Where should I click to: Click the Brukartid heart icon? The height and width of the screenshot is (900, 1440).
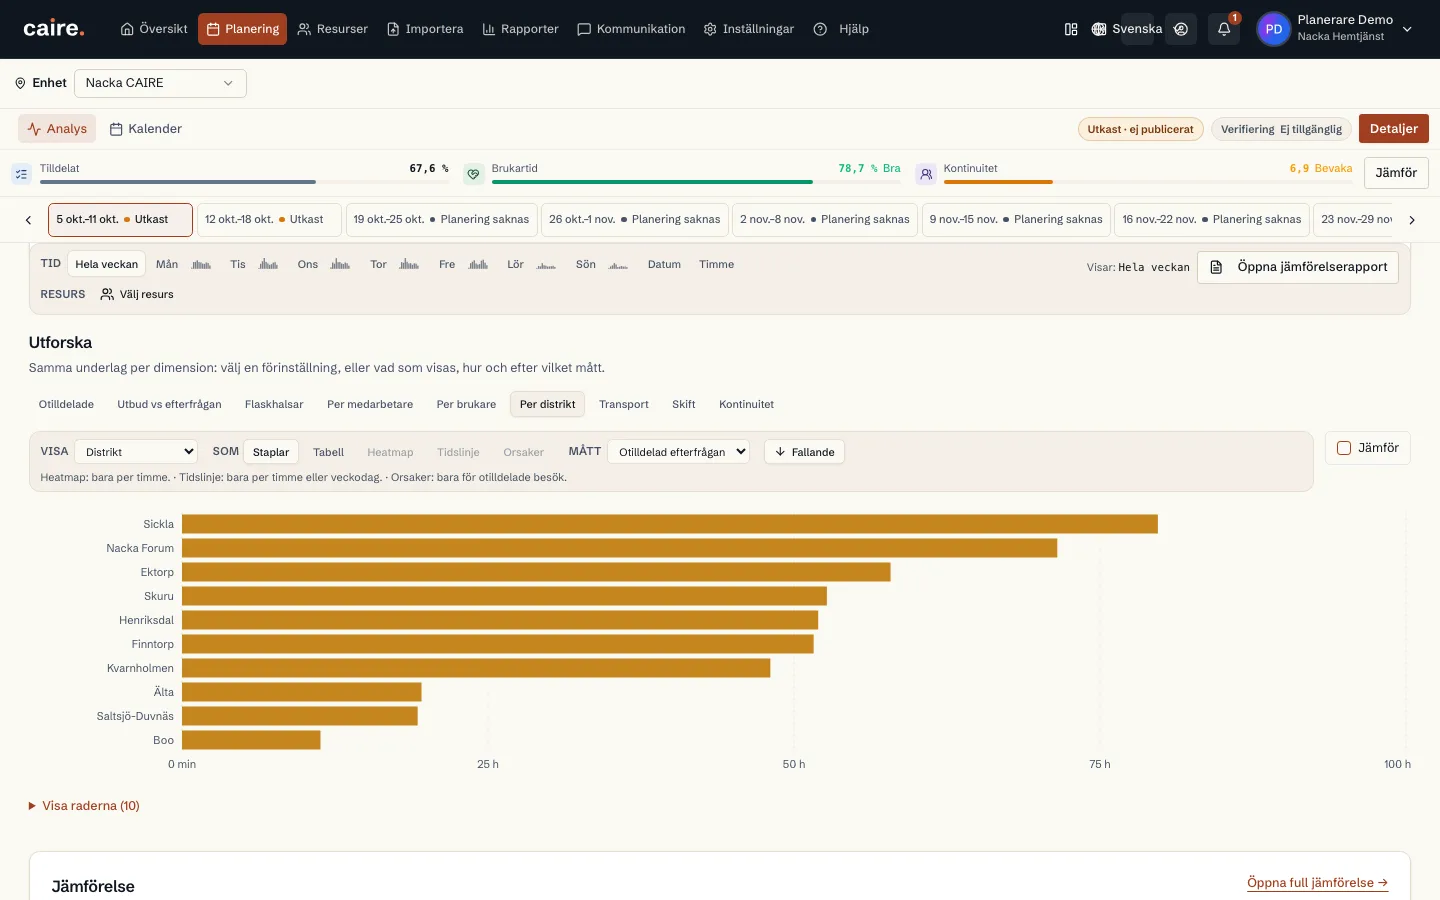coord(474,174)
